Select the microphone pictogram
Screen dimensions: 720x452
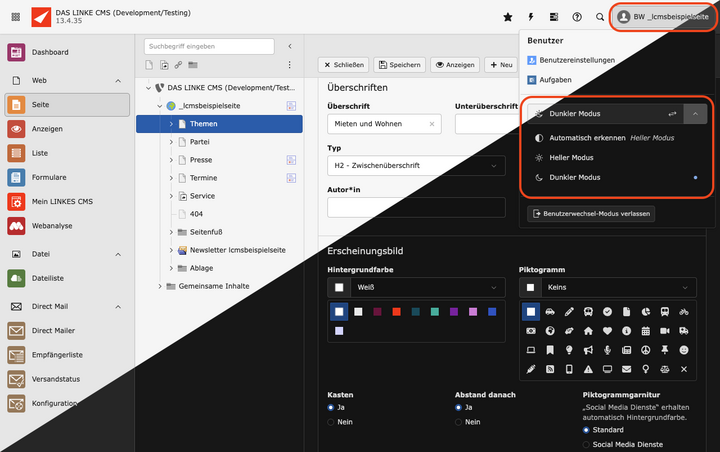tap(607, 350)
